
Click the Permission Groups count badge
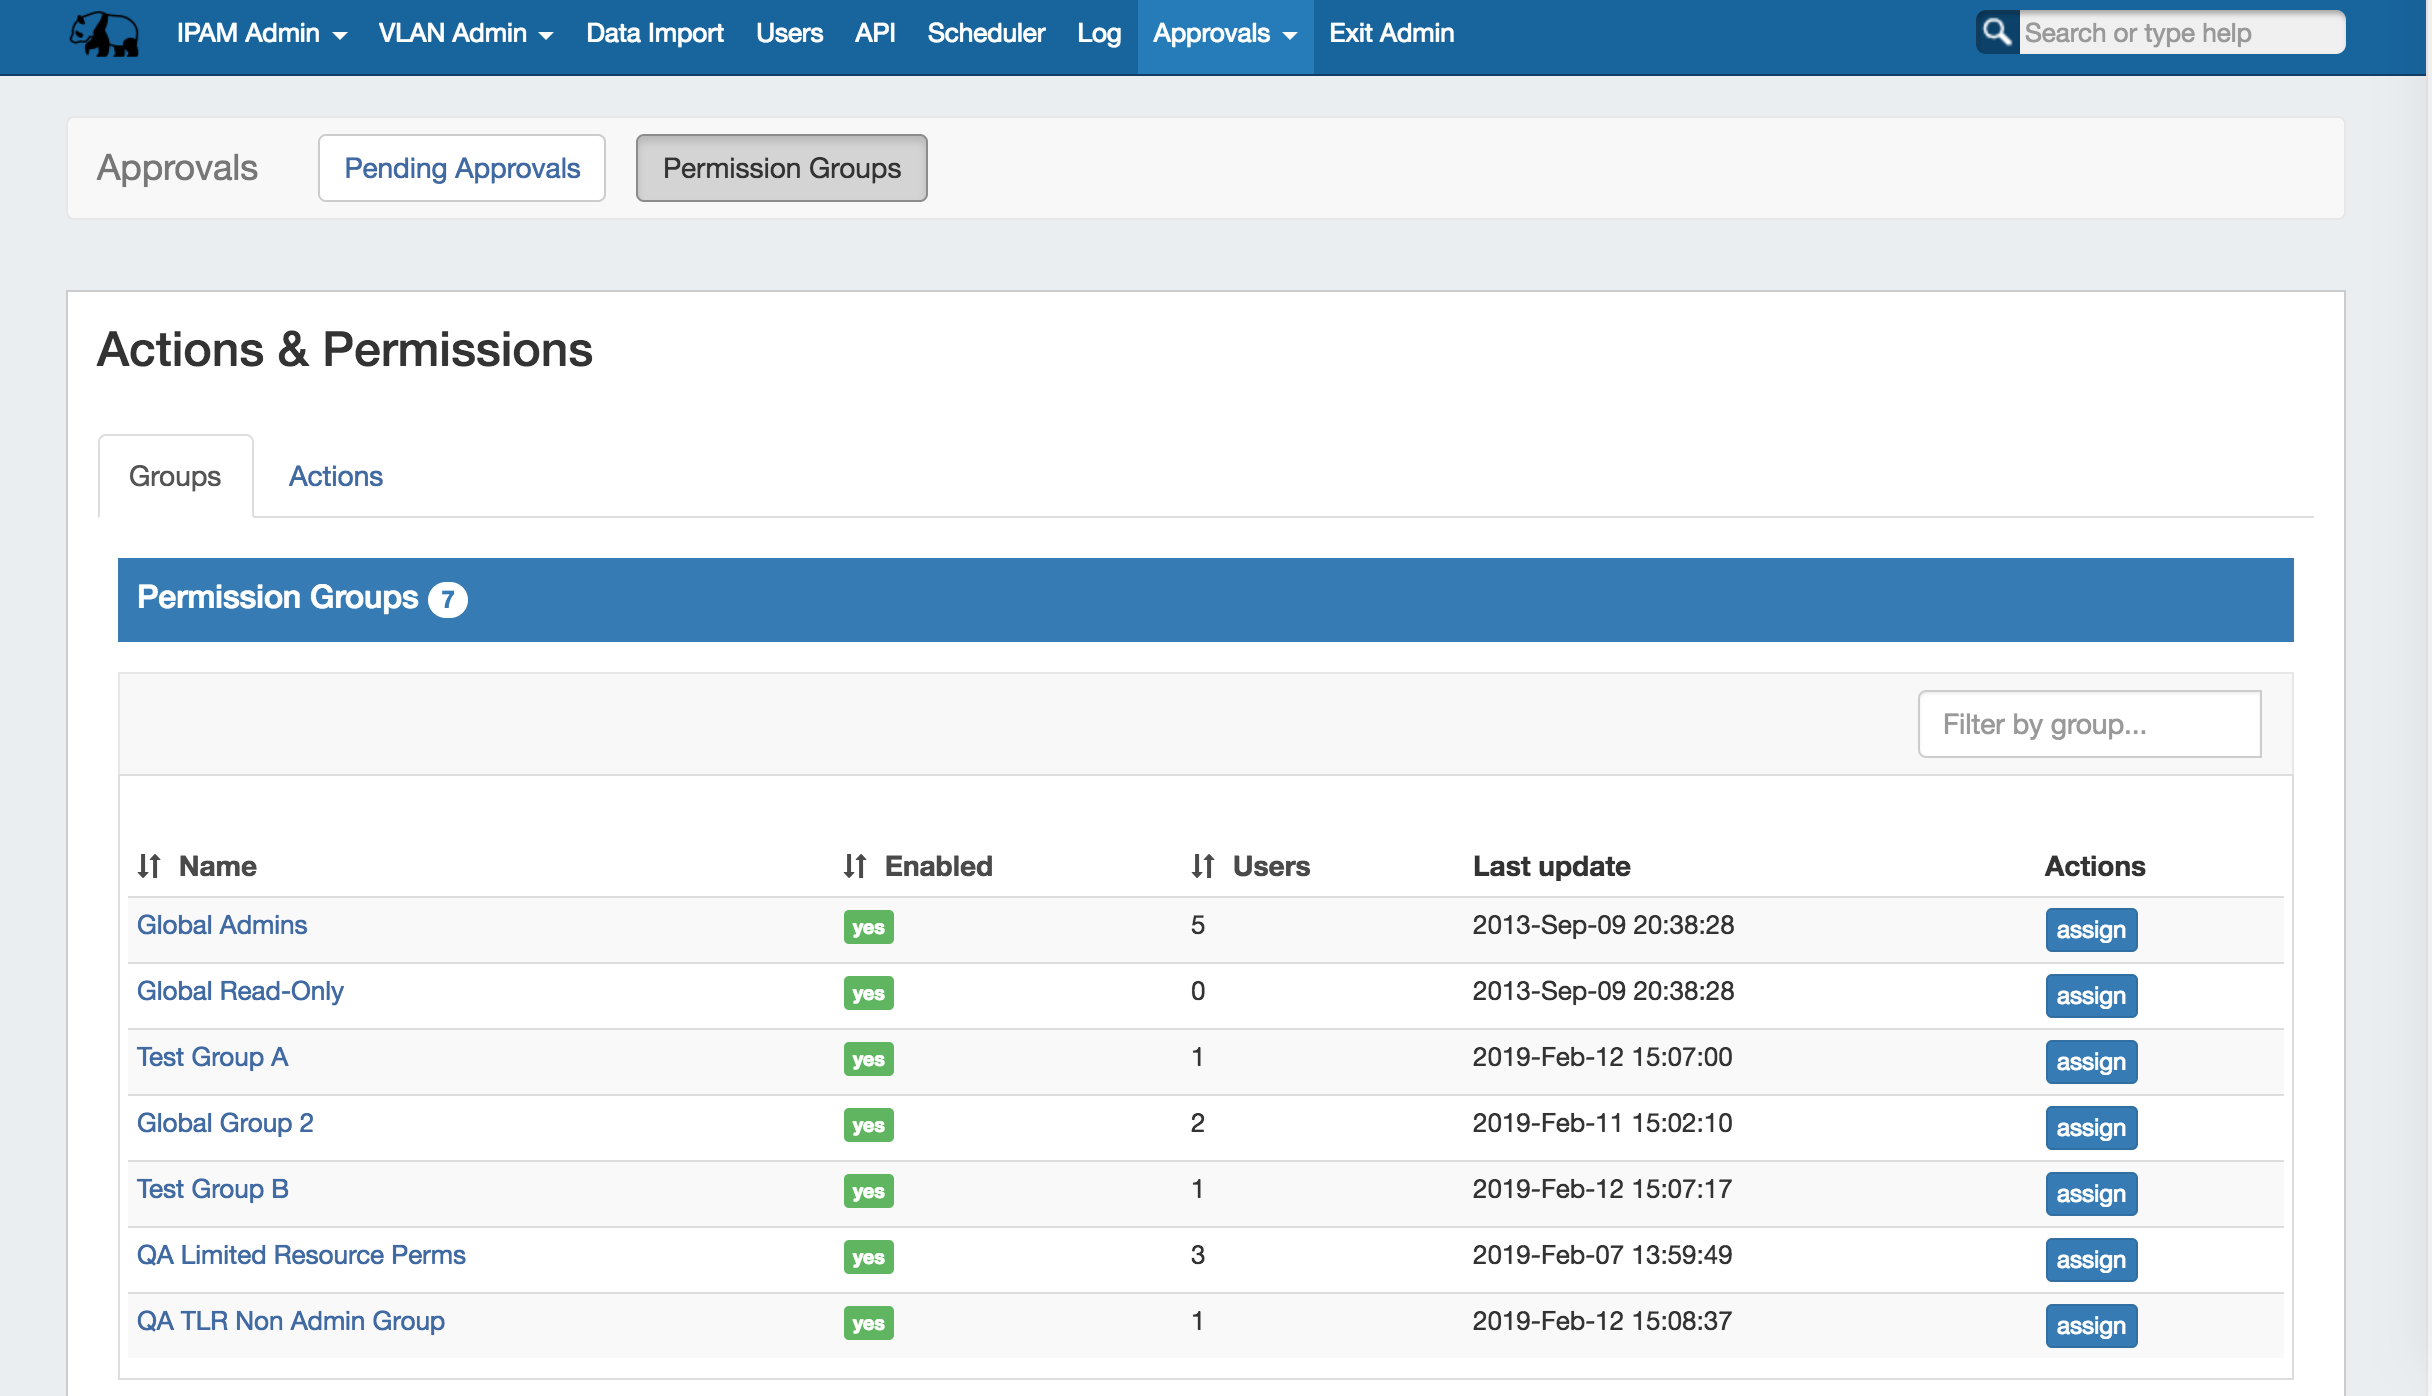447,599
